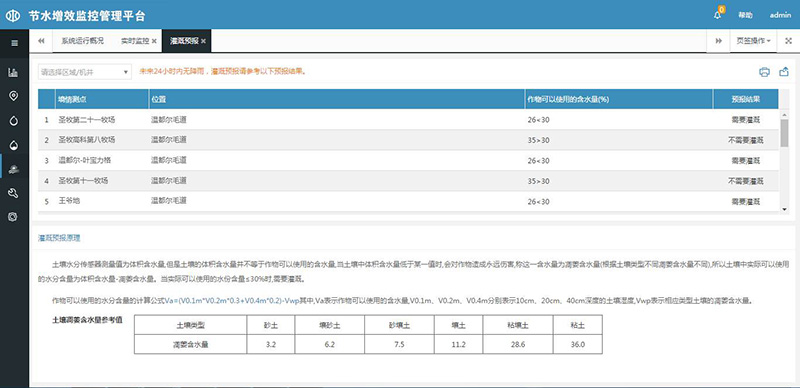The height and width of the screenshot is (388, 800).
Task: Click 温都尔毛道 location in 温都尔-叶宝力格 row
Action: 168,160
